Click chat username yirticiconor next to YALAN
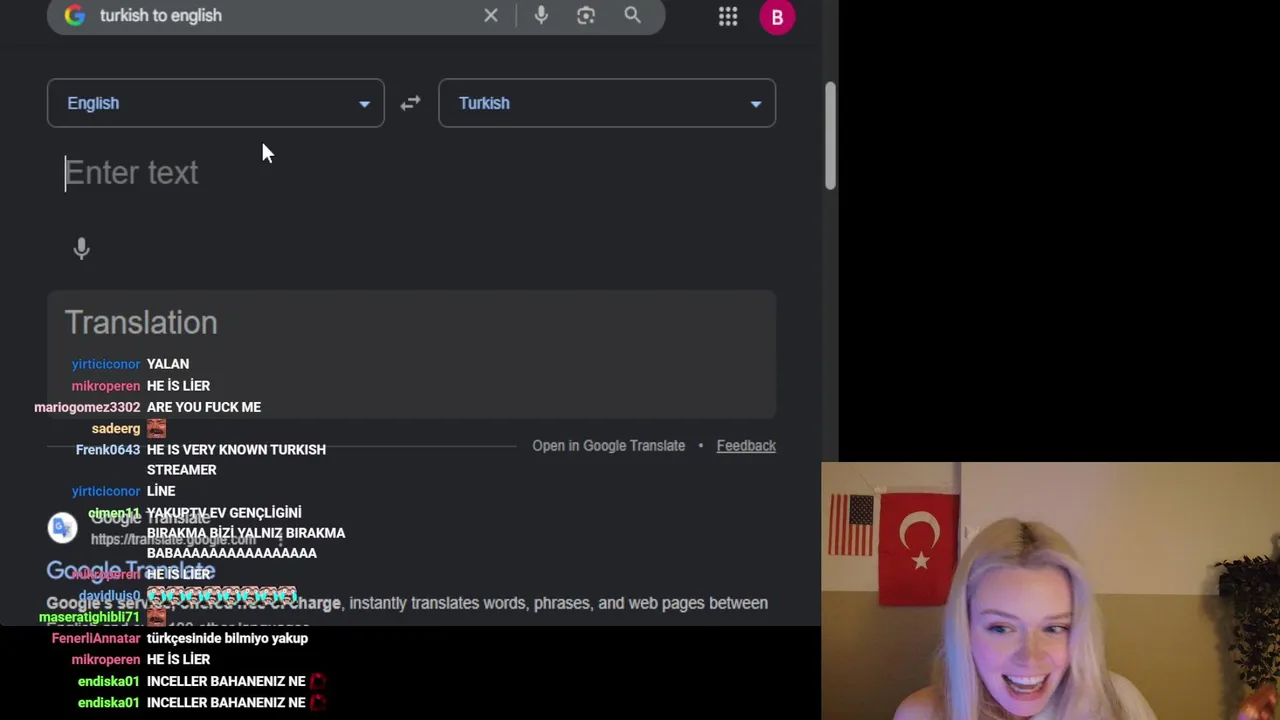The height and width of the screenshot is (720, 1280). coord(106,364)
